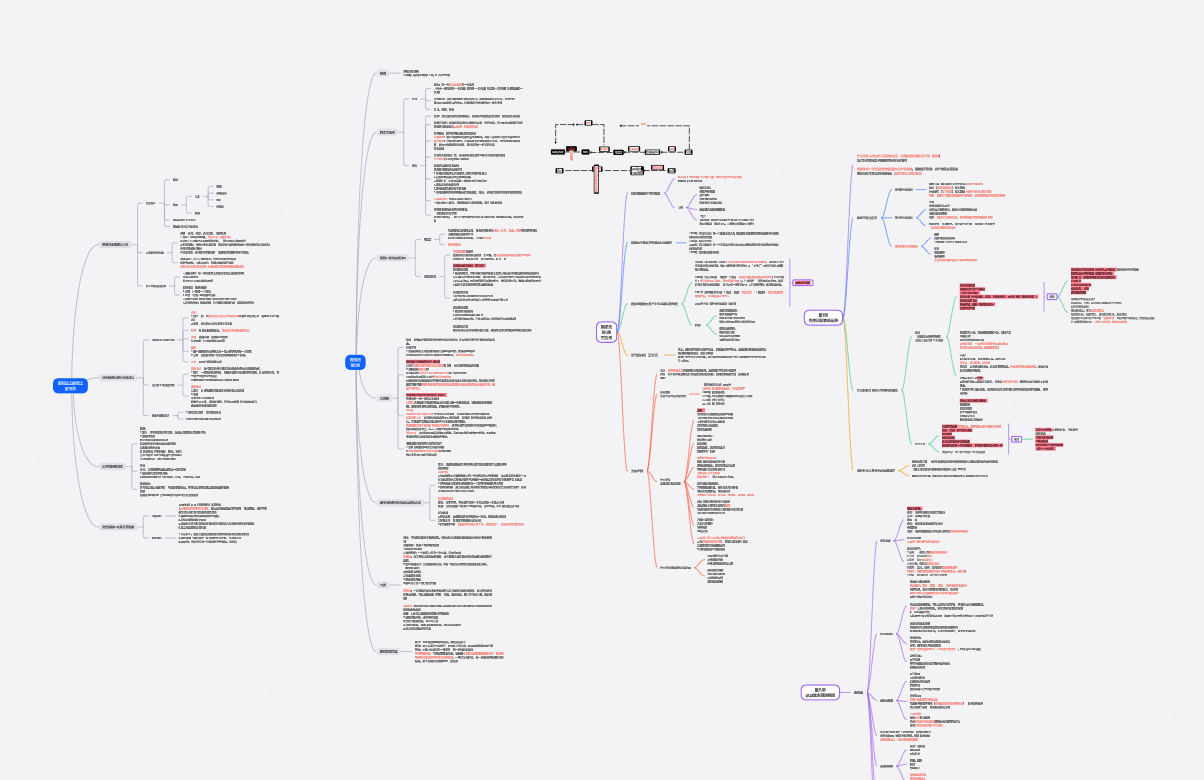The image size is (1204, 780).
Task: Select the first black box in the flowchart's top row
Action: [x=557, y=152]
